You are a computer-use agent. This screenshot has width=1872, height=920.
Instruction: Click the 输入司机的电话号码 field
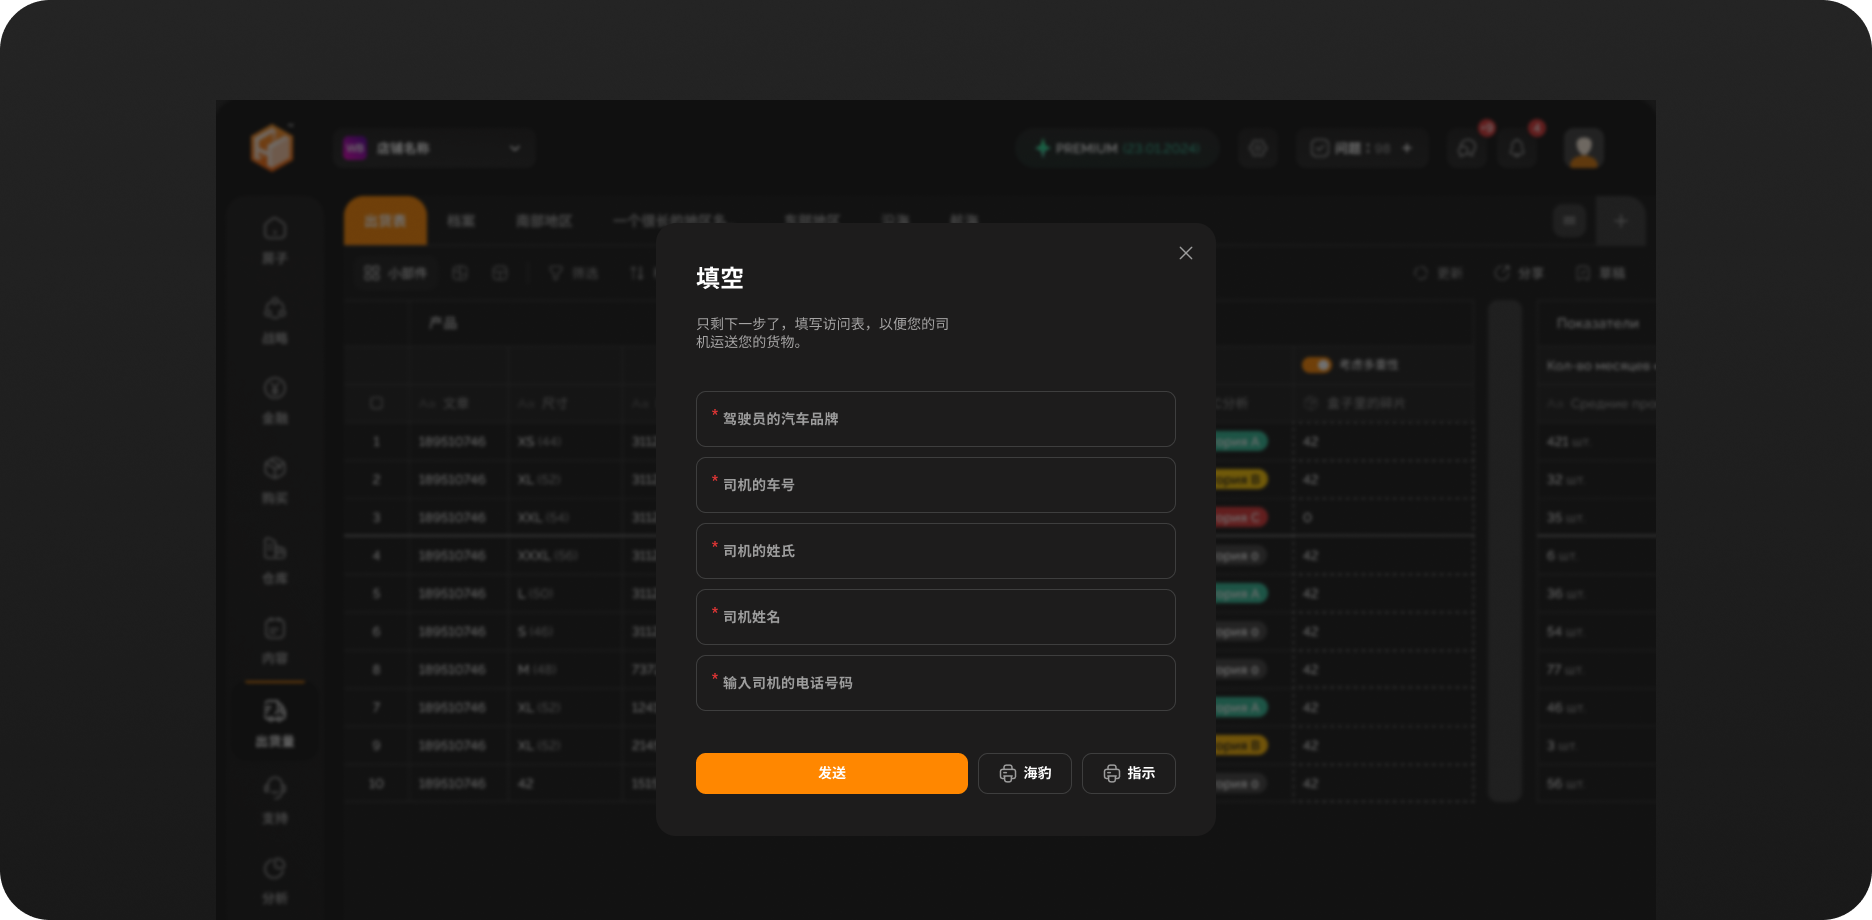click(x=935, y=683)
